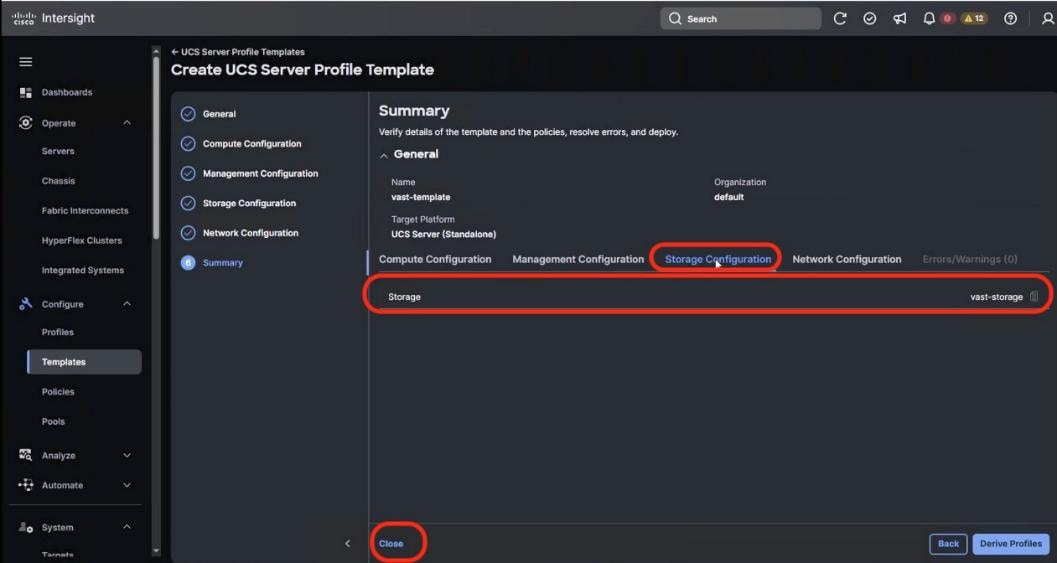
Task: Switch to the Network Configuration tab
Action: 847,259
